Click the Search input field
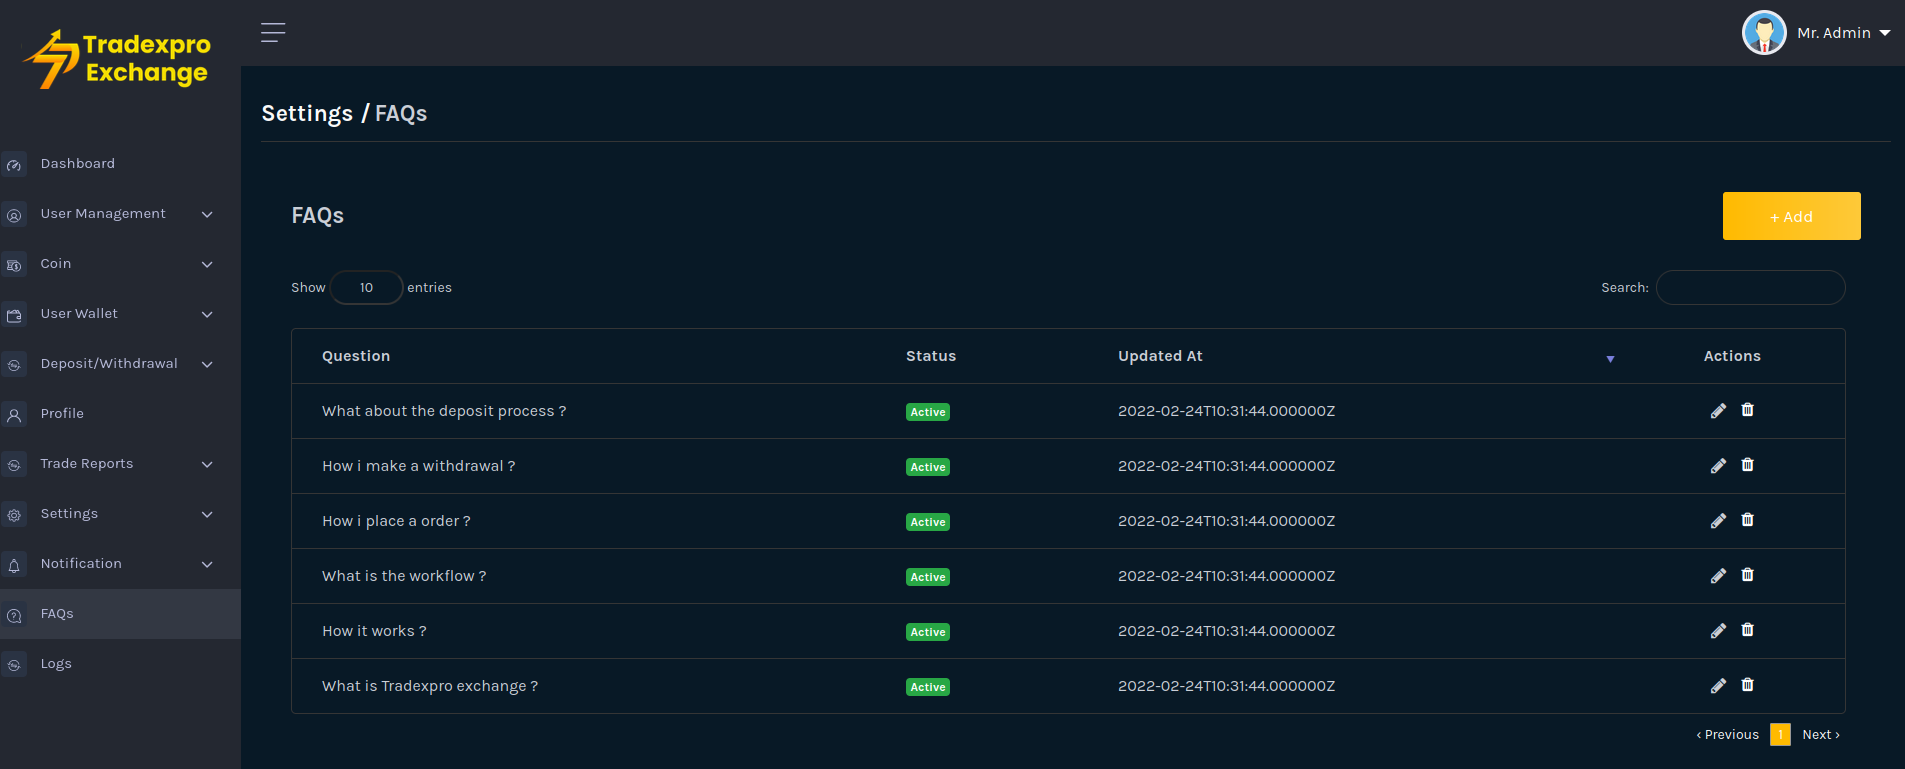Viewport: 1905px width, 769px height. 1750,288
